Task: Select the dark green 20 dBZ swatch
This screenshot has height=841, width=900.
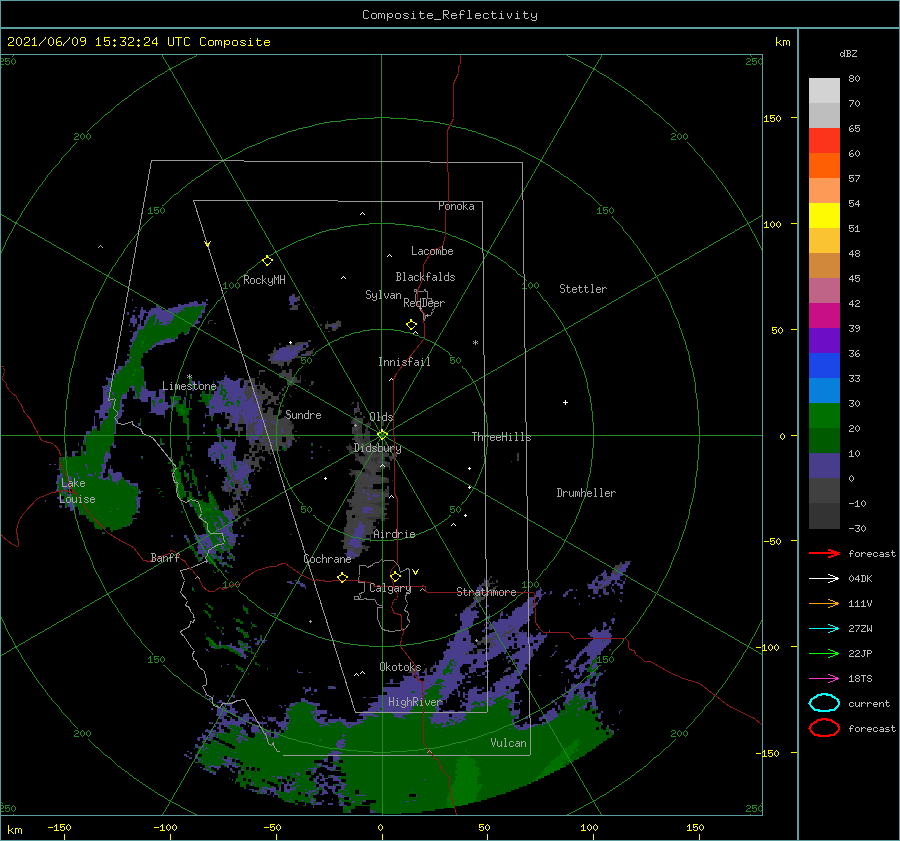Action: click(824, 440)
